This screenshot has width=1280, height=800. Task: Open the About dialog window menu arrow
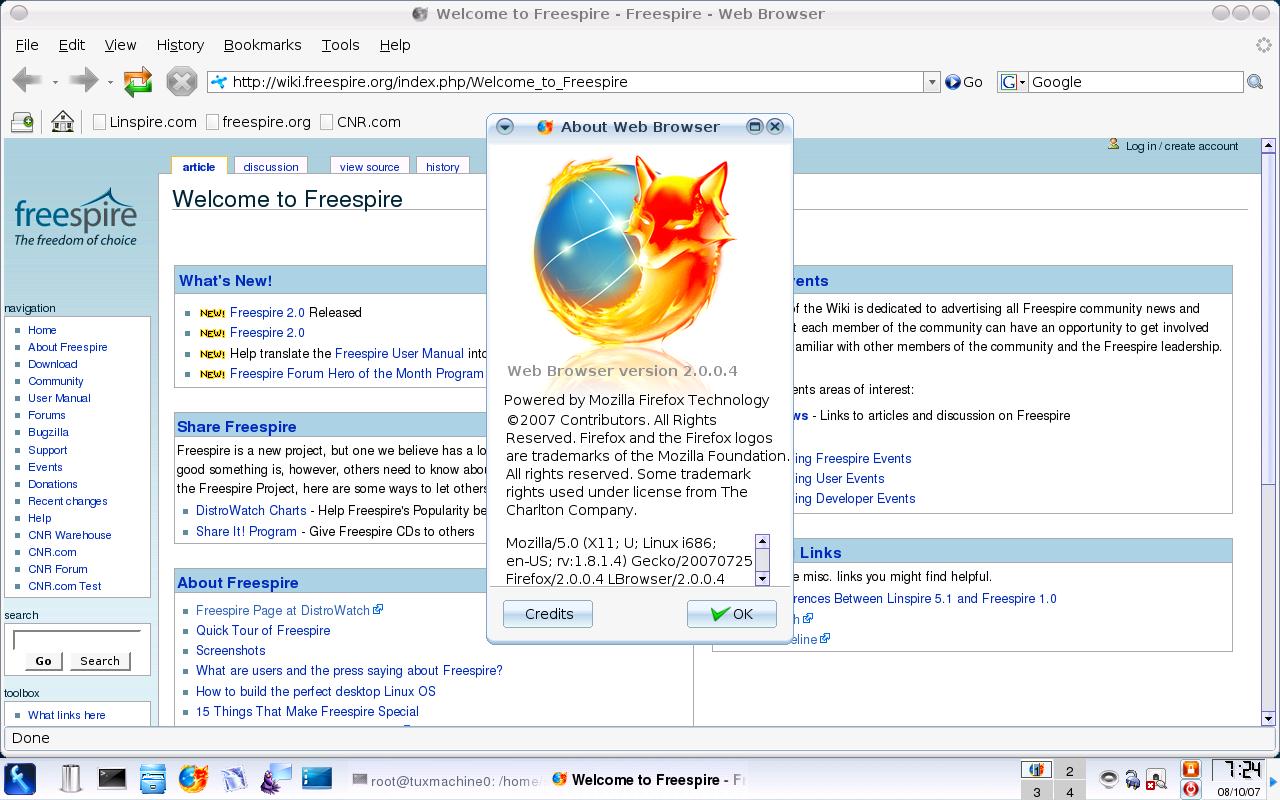(505, 127)
